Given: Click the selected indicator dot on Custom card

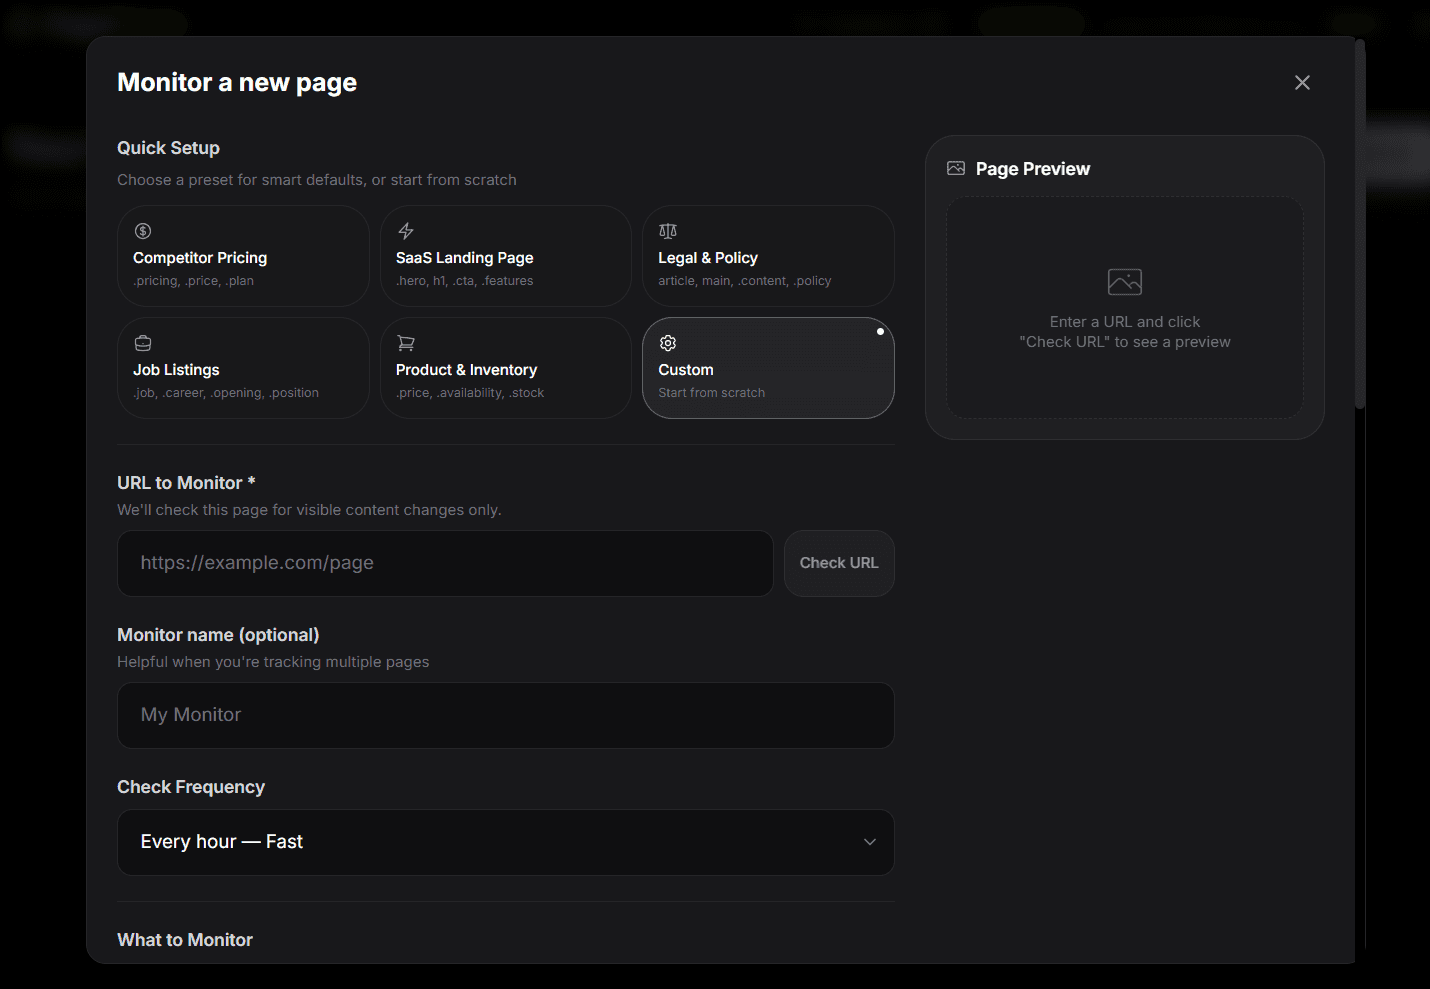Looking at the screenshot, I should pos(880,331).
